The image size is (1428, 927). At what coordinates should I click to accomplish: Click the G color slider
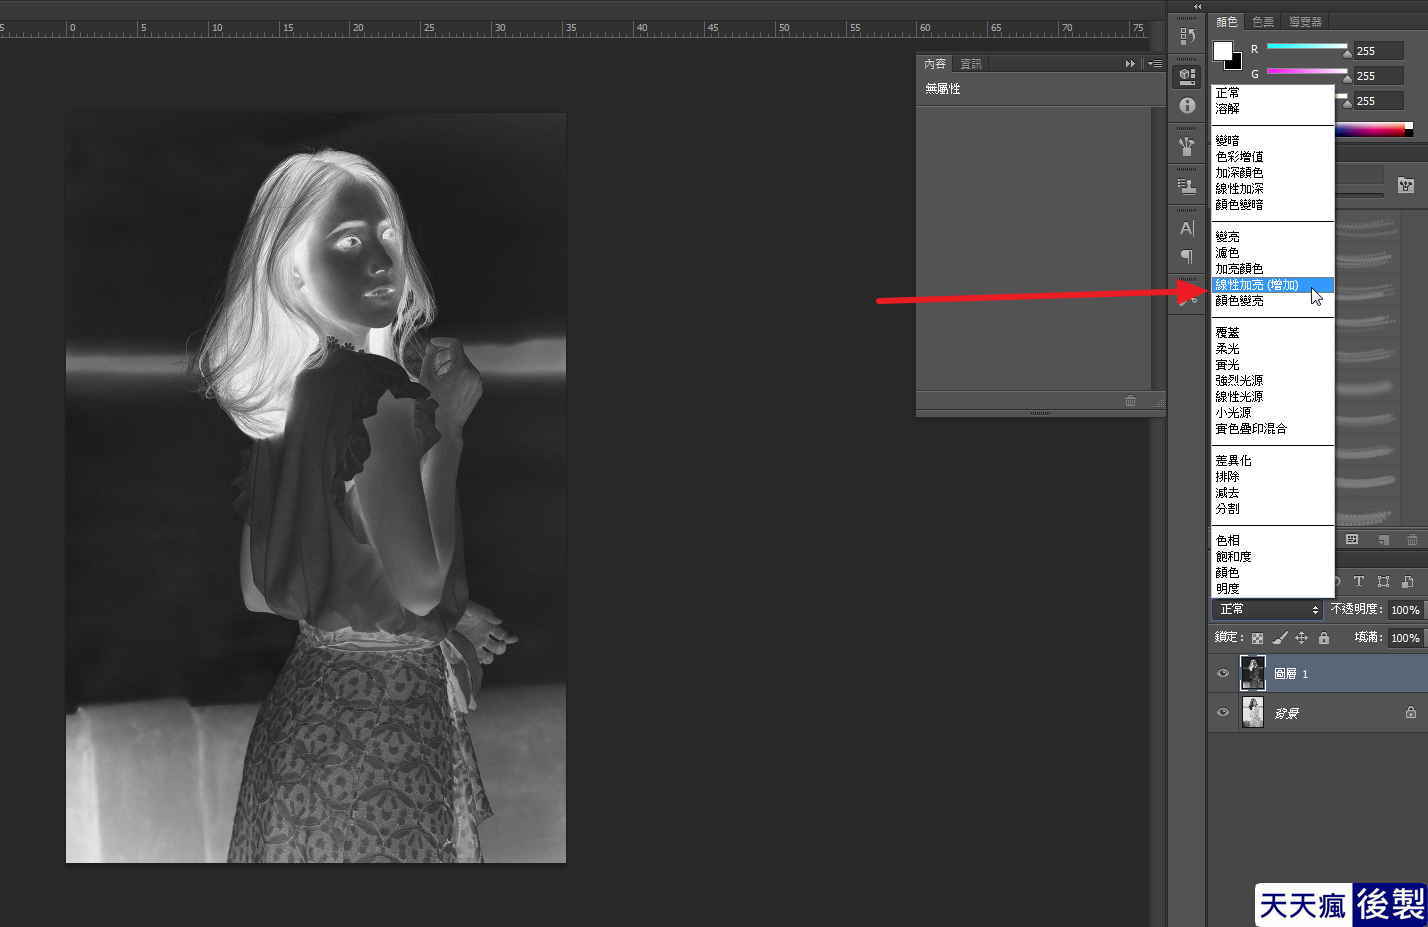click(x=1307, y=72)
